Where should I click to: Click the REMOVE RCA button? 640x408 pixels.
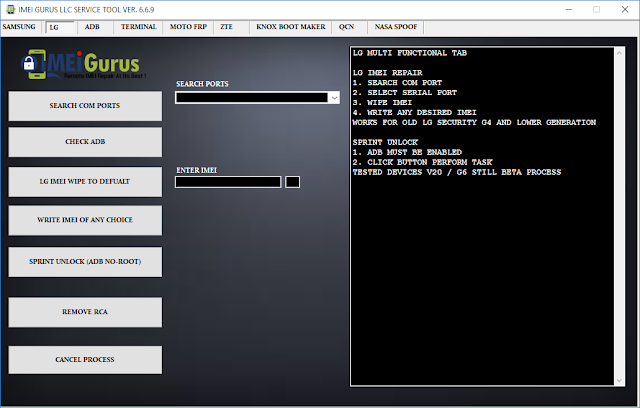[x=85, y=312]
